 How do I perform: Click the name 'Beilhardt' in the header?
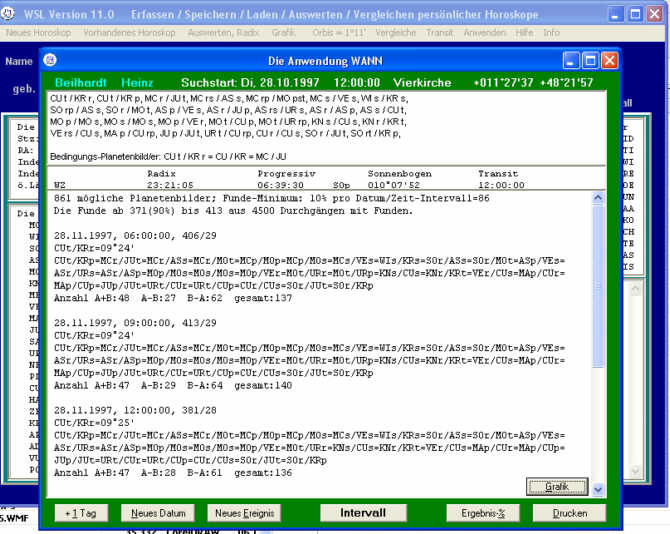point(81,82)
